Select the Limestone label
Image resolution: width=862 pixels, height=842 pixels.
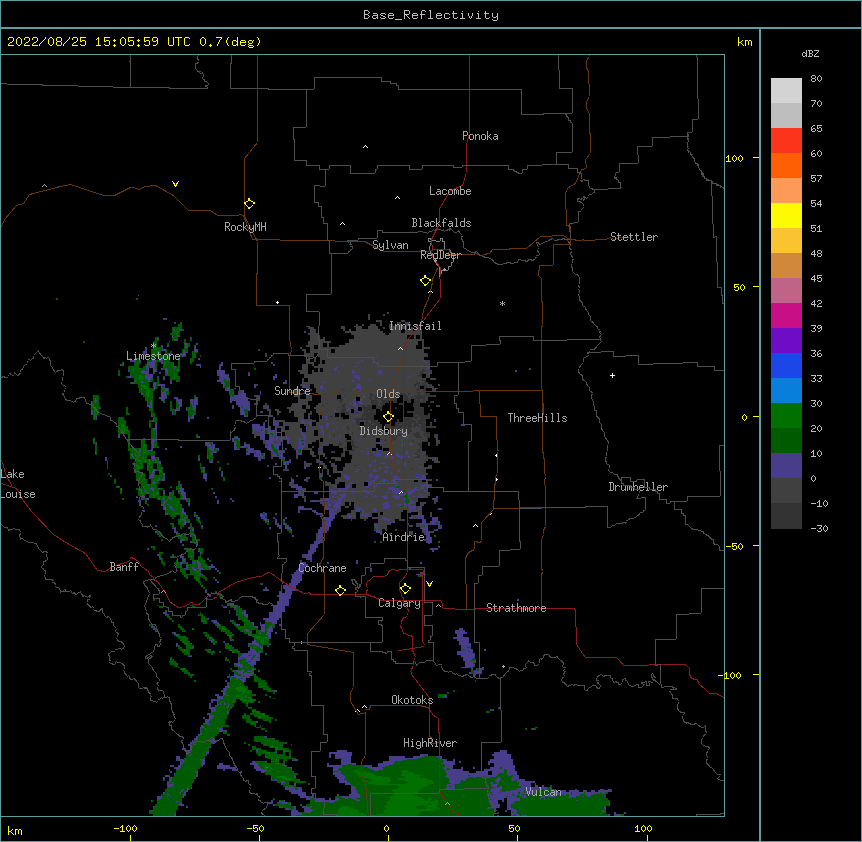[153, 356]
